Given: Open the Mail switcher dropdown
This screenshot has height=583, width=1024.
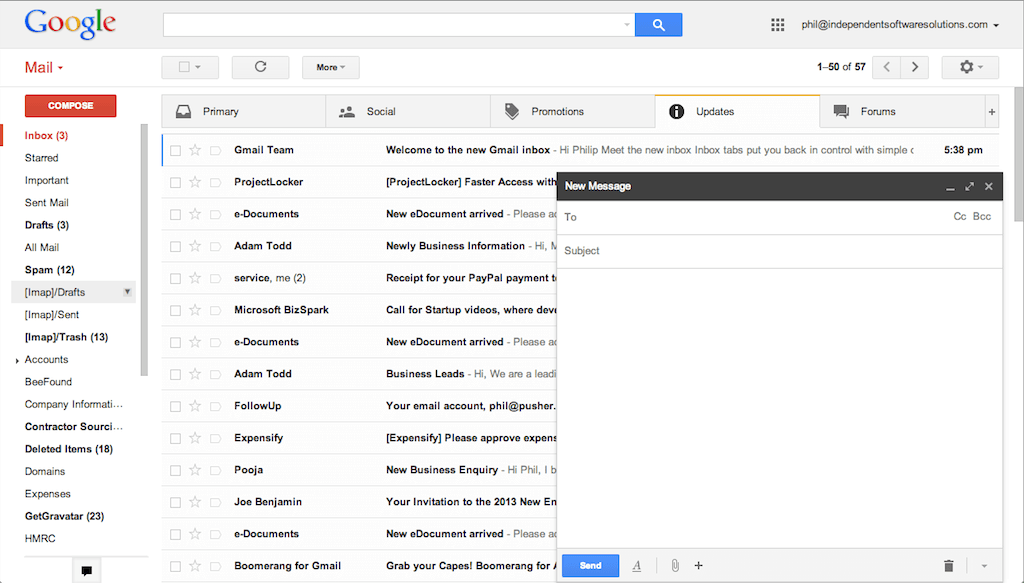Looking at the screenshot, I should click(44, 68).
